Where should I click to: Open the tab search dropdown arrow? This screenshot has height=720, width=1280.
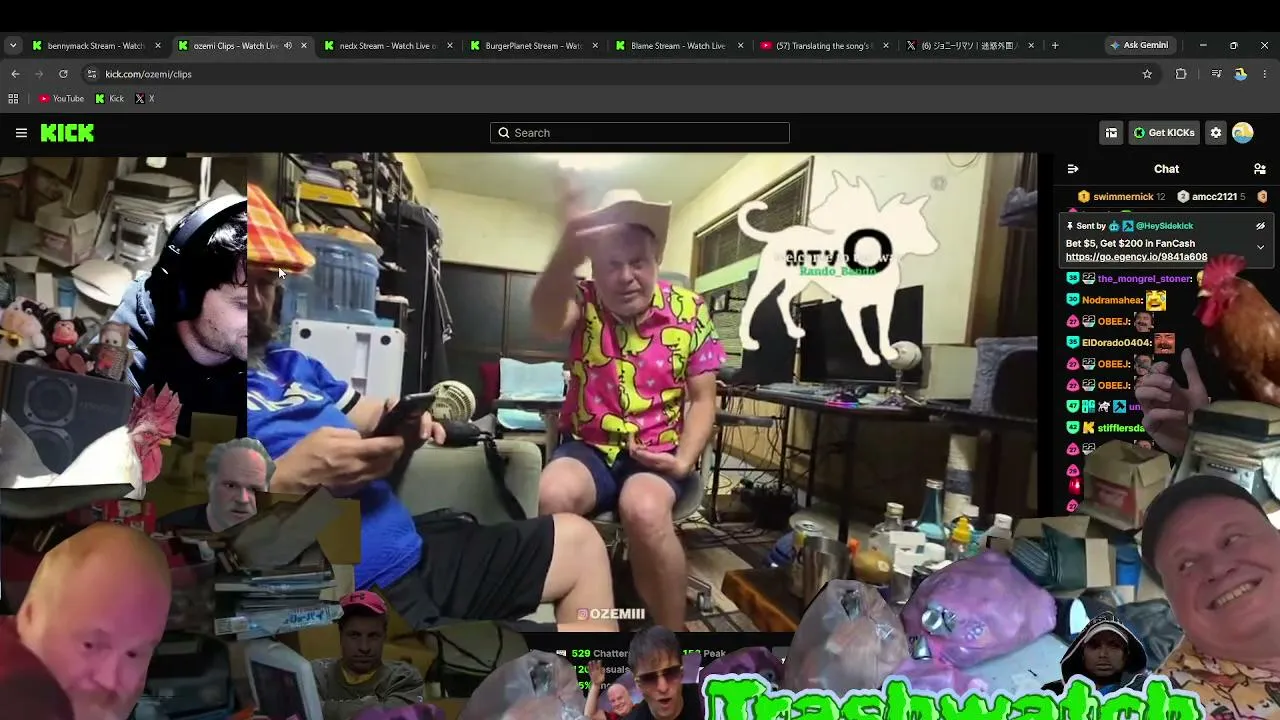pos(13,45)
